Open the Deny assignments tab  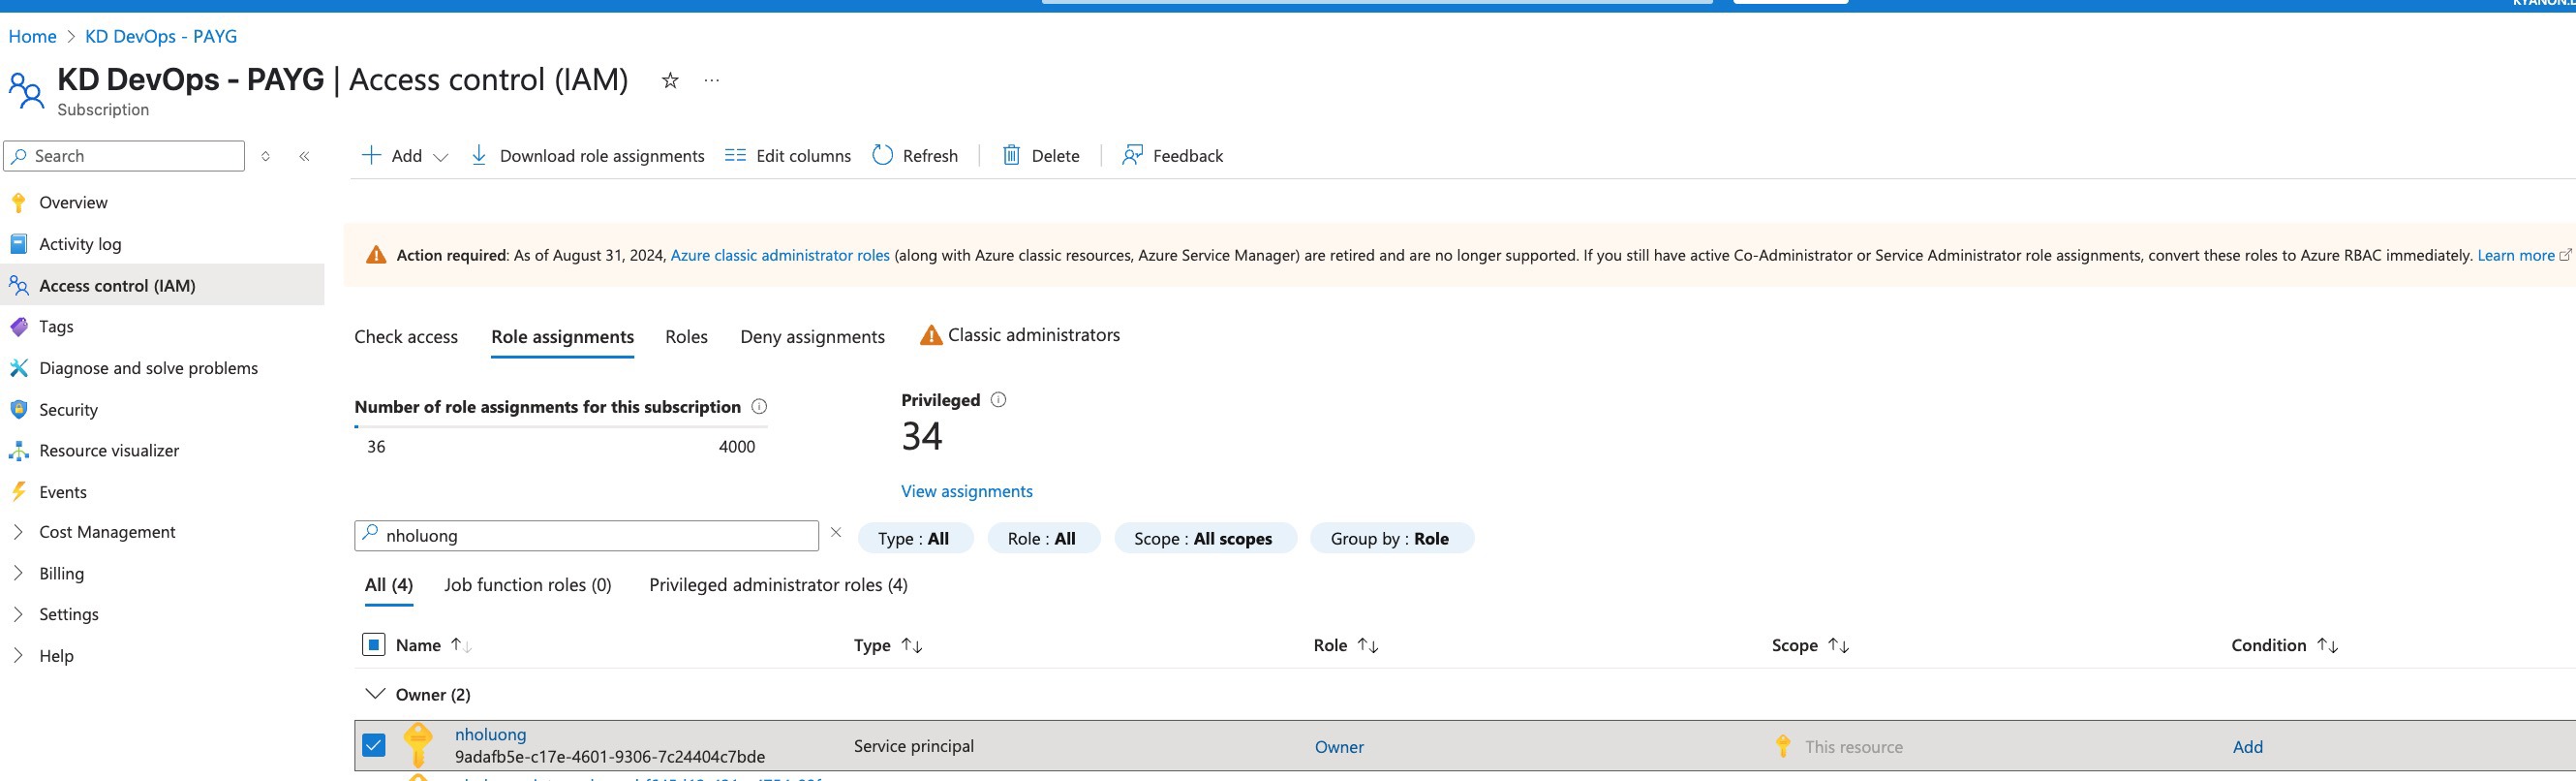[812, 337]
